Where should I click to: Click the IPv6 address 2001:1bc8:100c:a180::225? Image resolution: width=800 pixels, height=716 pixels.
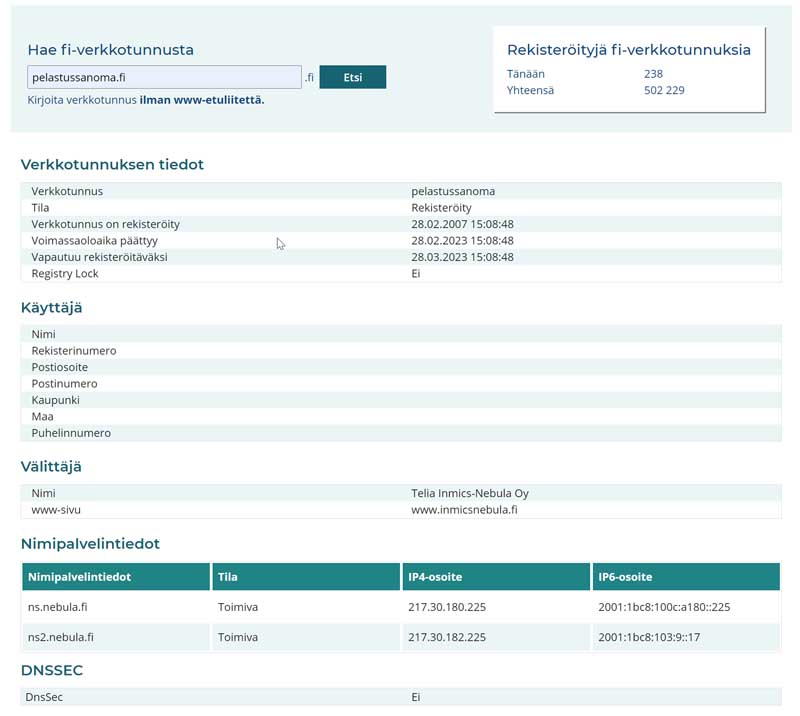663,607
